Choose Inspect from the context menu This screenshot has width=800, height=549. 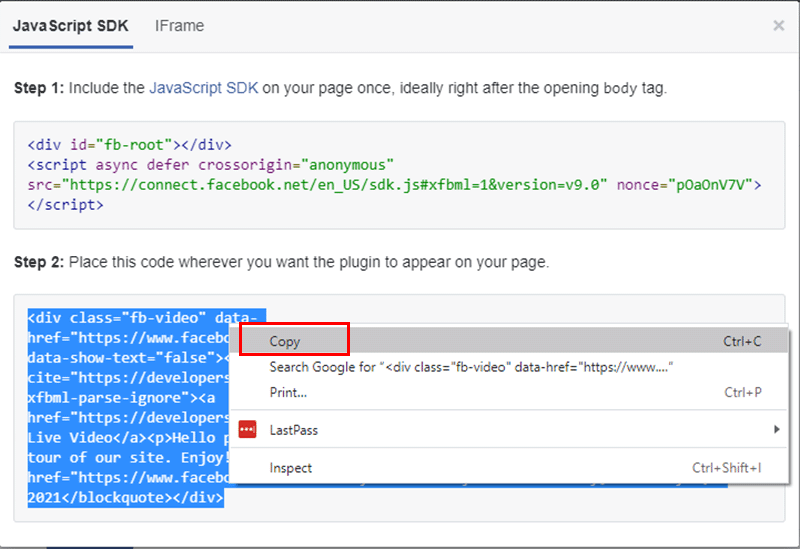click(509, 468)
